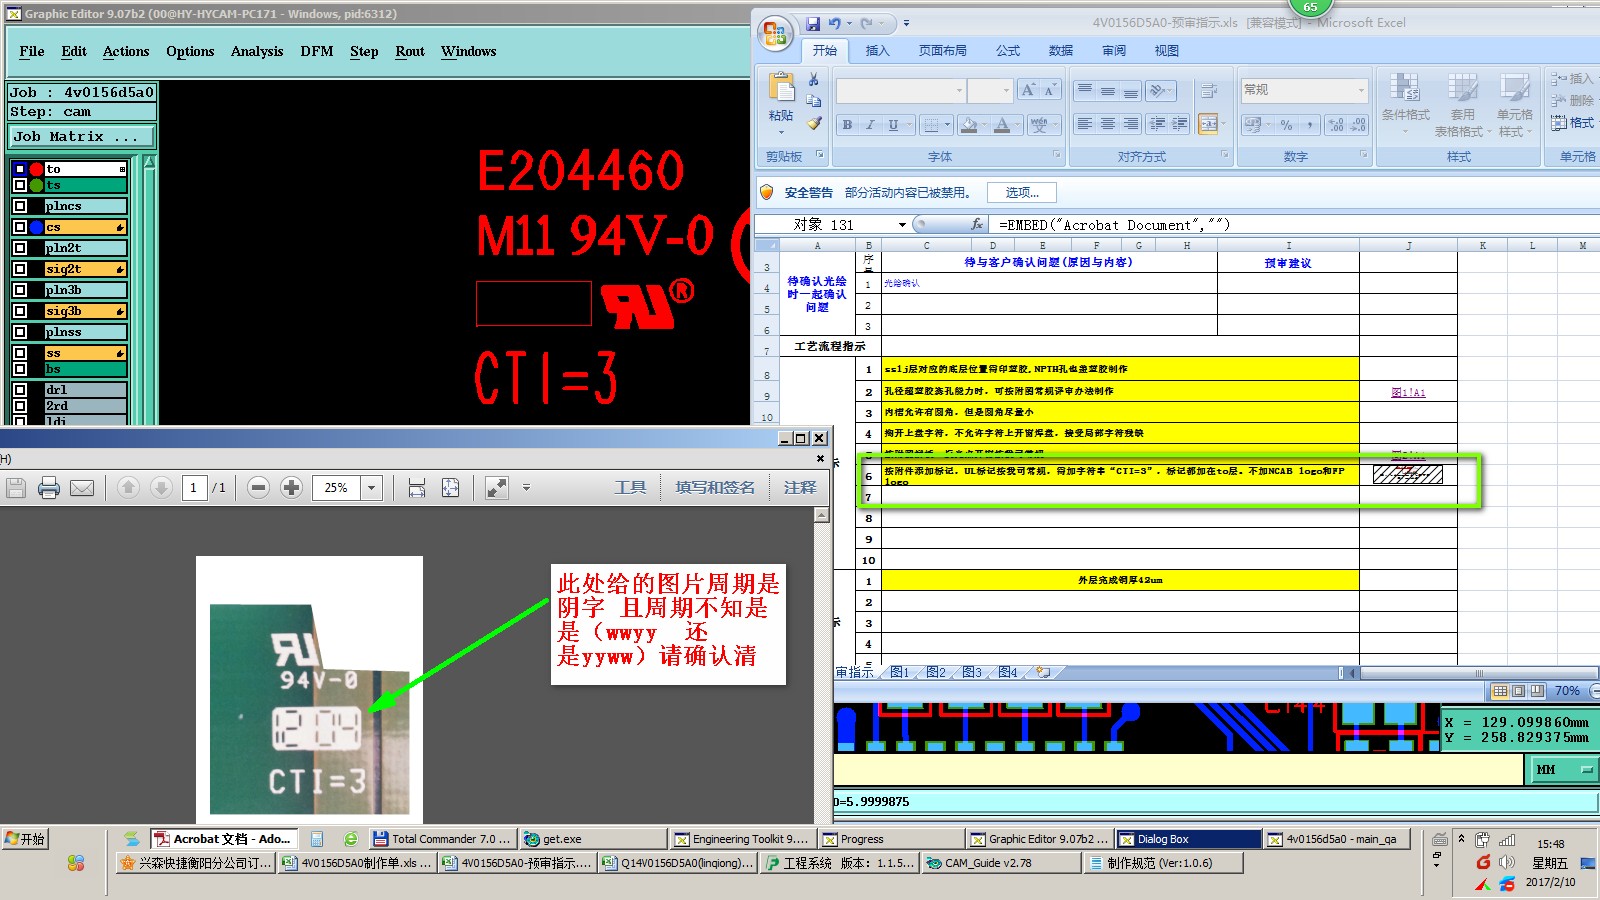1600x900 pixels.
Task: Apply italic formatting in Excel
Action: tap(870, 125)
